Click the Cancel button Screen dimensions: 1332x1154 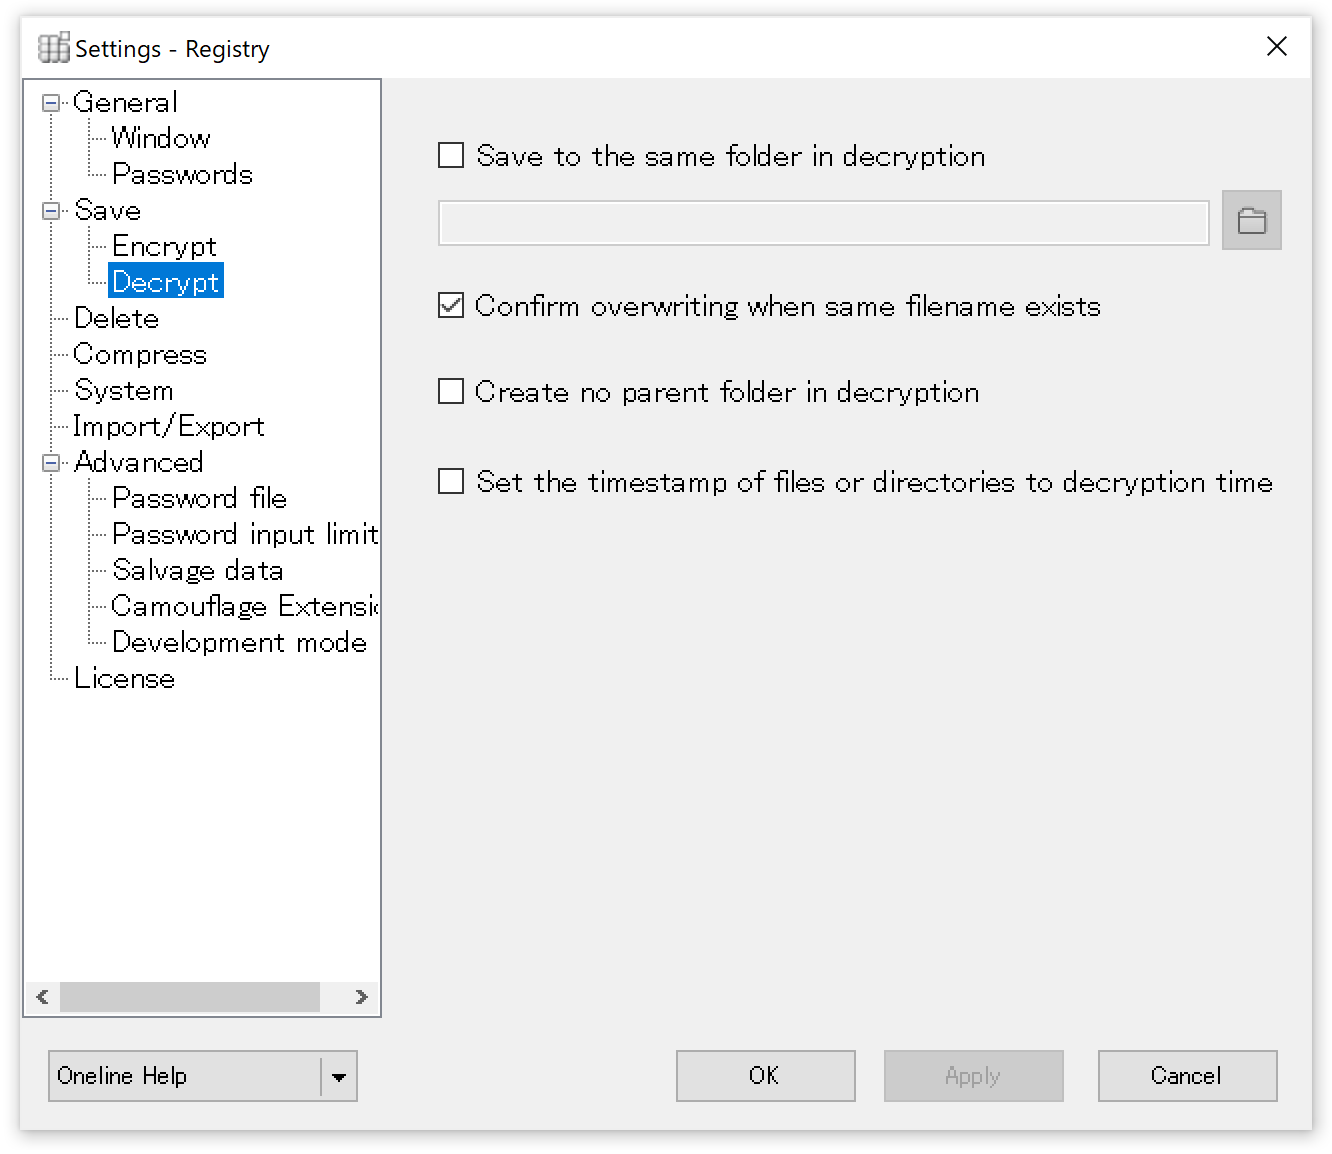(x=1186, y=1076)
